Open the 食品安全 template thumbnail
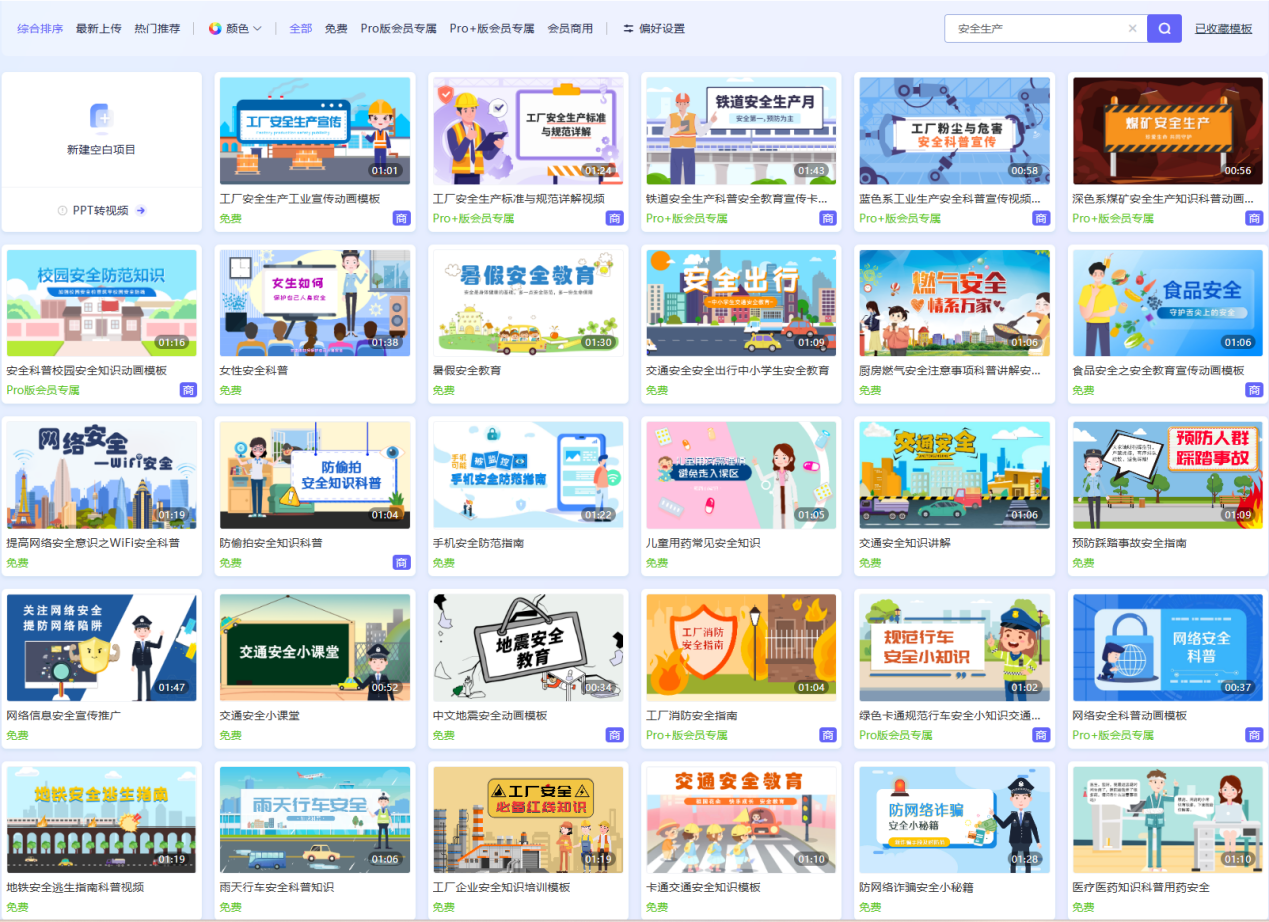This screenshot has height=922, width=1269. coord(1166,301)
